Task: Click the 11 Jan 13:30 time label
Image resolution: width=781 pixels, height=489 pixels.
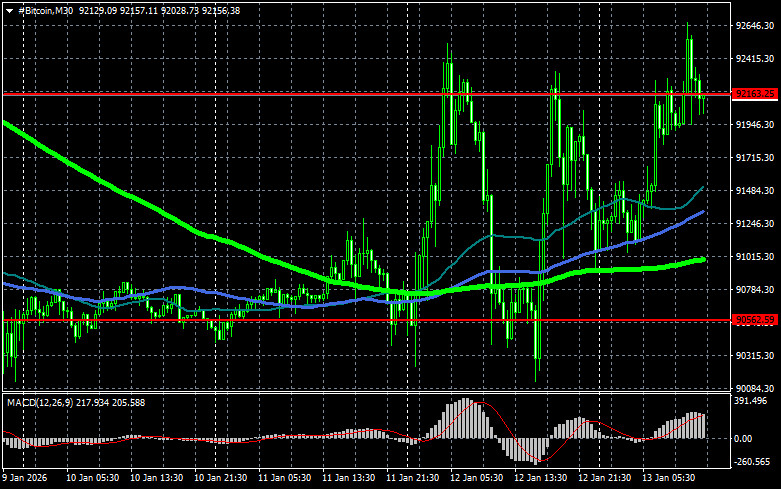Action: click(347, 478)
